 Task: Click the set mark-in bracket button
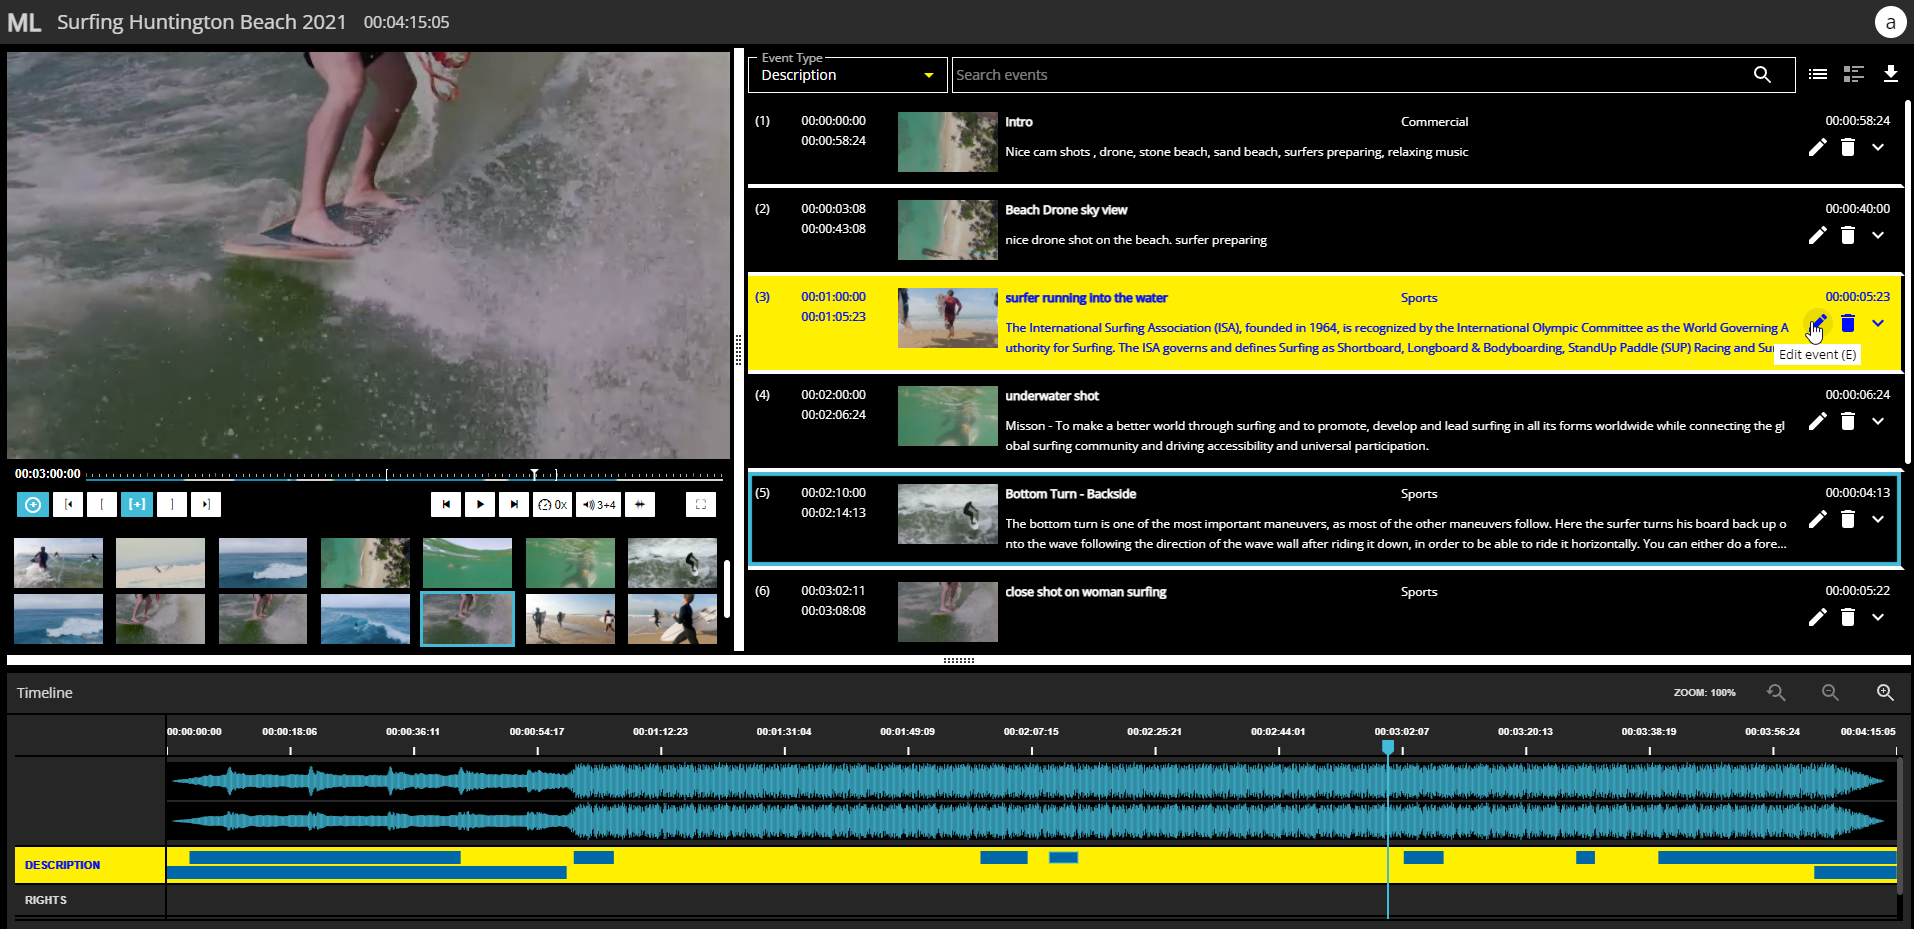coord(102,505)
